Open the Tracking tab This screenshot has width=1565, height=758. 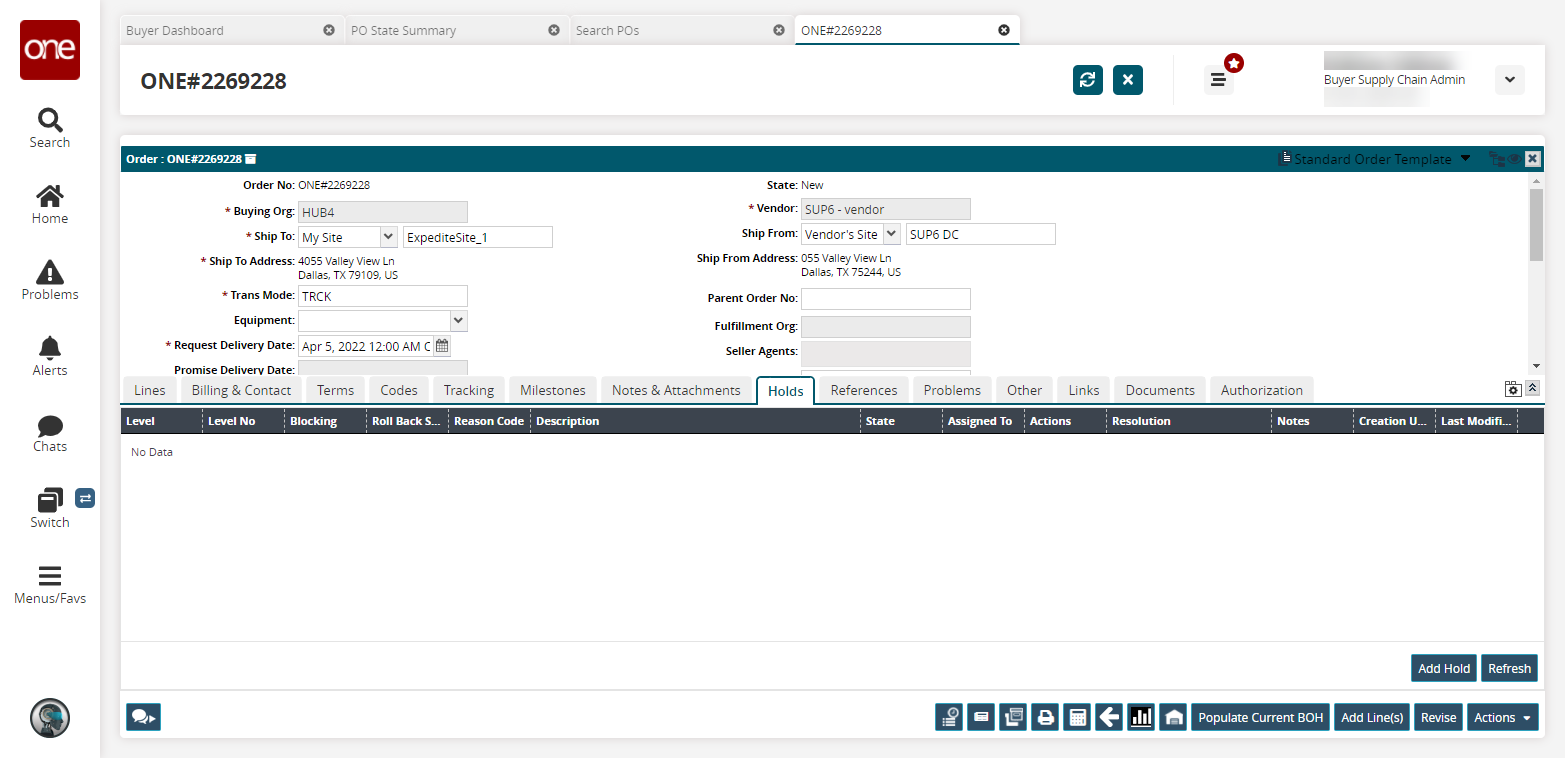click(469, 390)
